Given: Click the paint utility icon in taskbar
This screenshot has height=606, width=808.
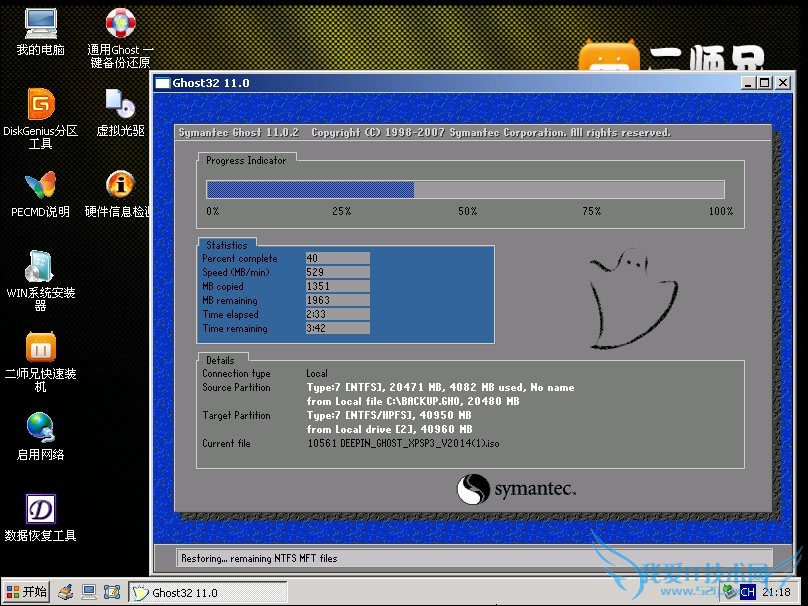Looking at the screenshot, I should point(112,591).
